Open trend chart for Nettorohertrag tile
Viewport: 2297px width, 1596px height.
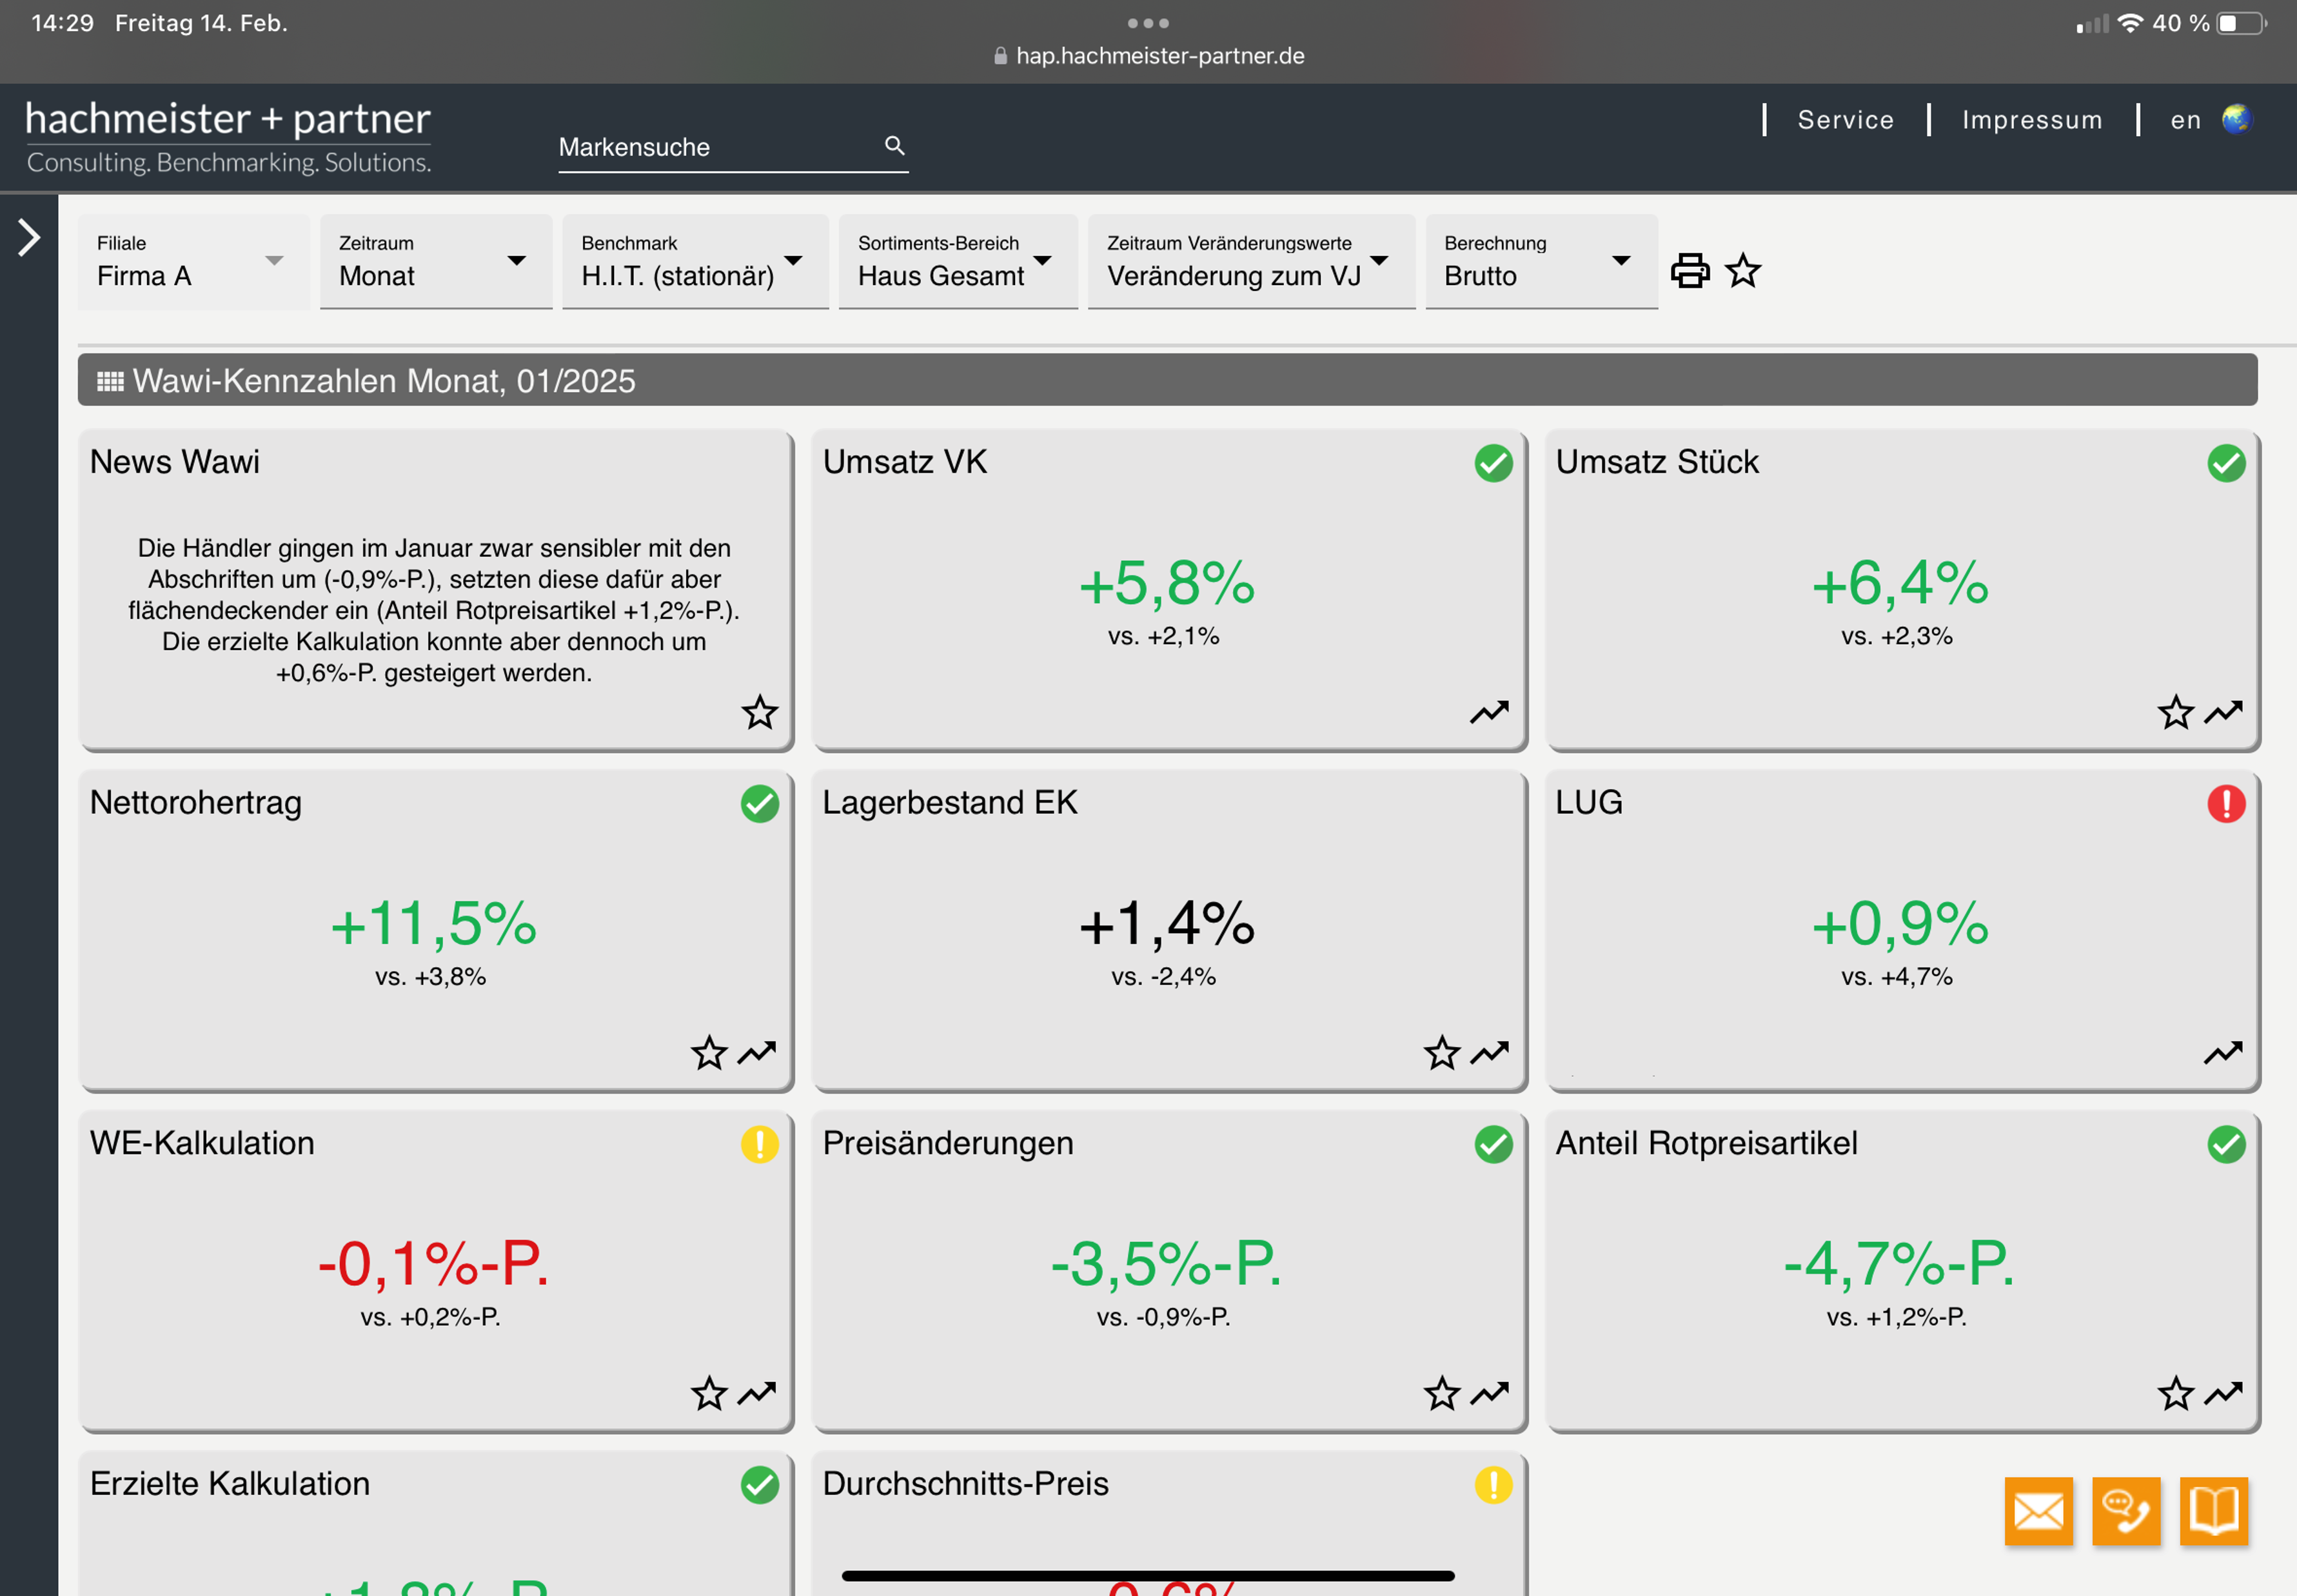757,1053
